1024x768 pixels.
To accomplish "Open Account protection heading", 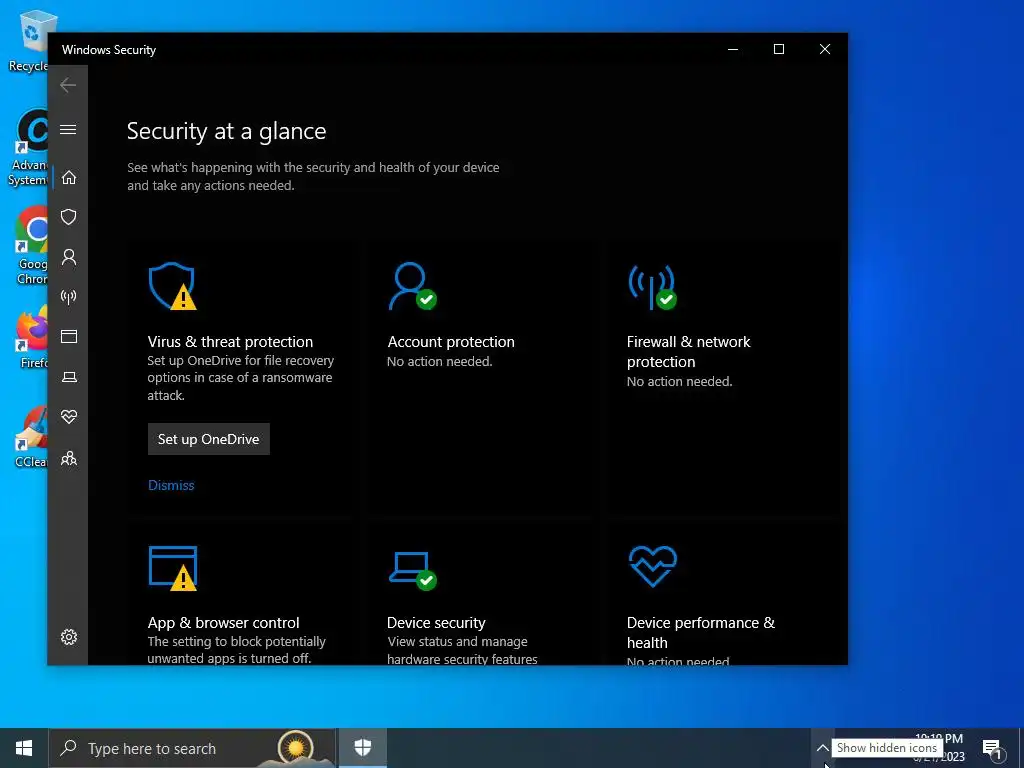I will tap(451, 342).
